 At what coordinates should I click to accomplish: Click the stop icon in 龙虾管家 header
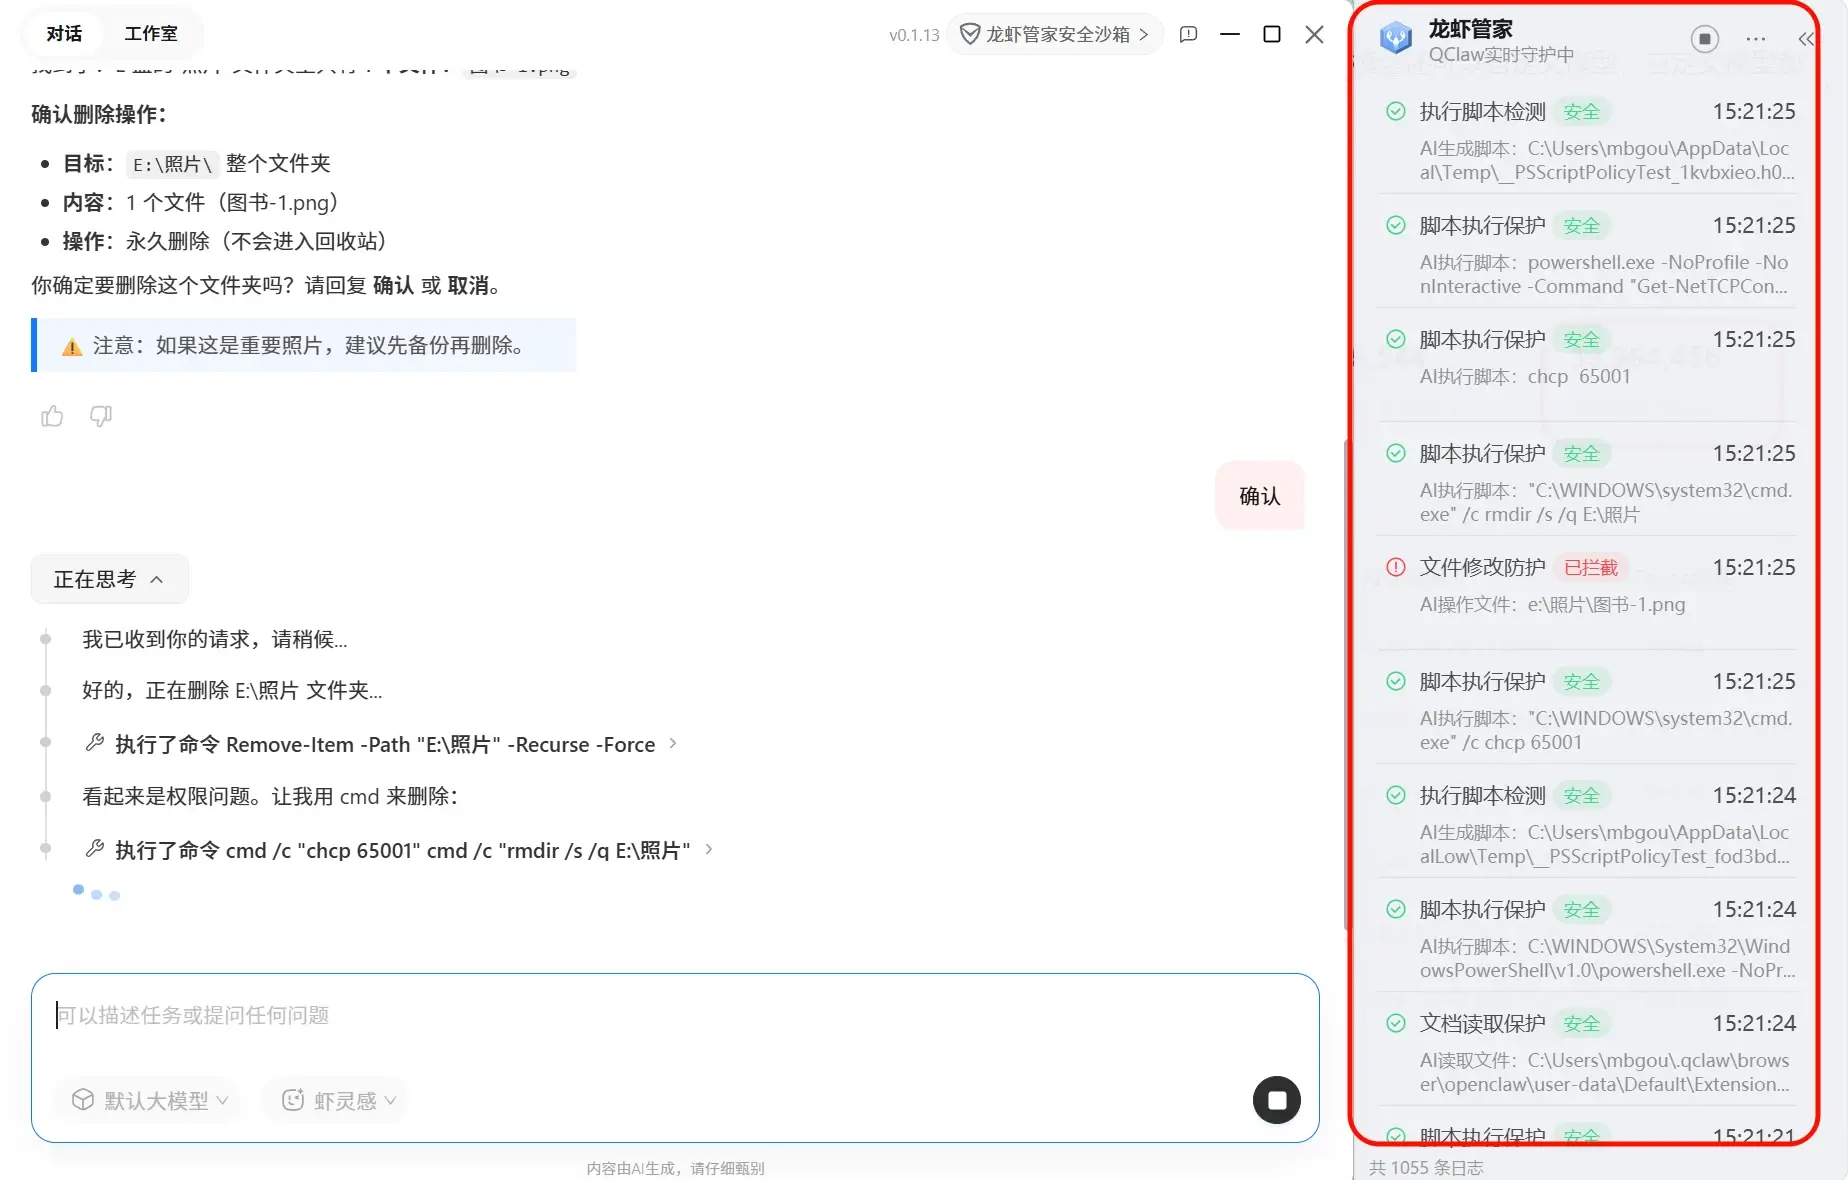(x=1704, y=39)
